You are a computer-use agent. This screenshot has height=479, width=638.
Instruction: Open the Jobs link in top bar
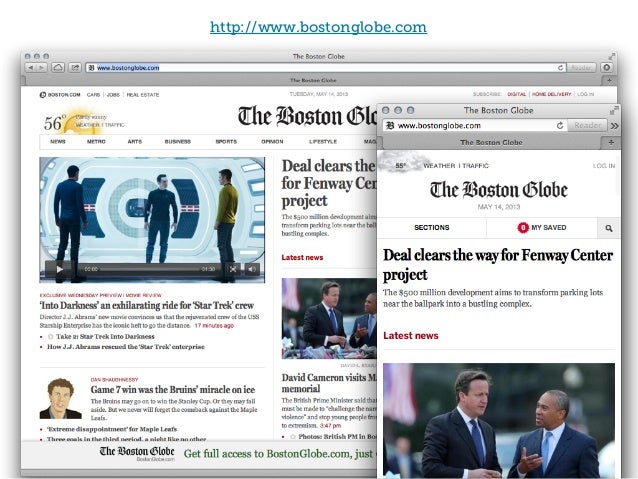(113, 95)
